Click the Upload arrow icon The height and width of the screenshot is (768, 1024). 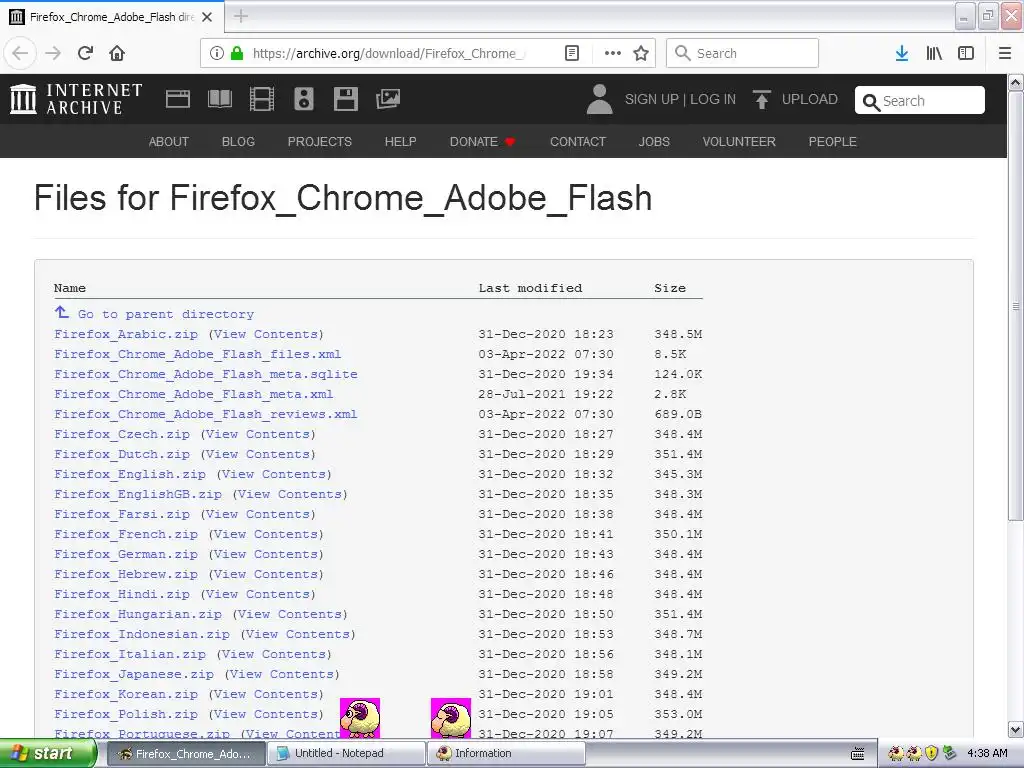point(761,99)
